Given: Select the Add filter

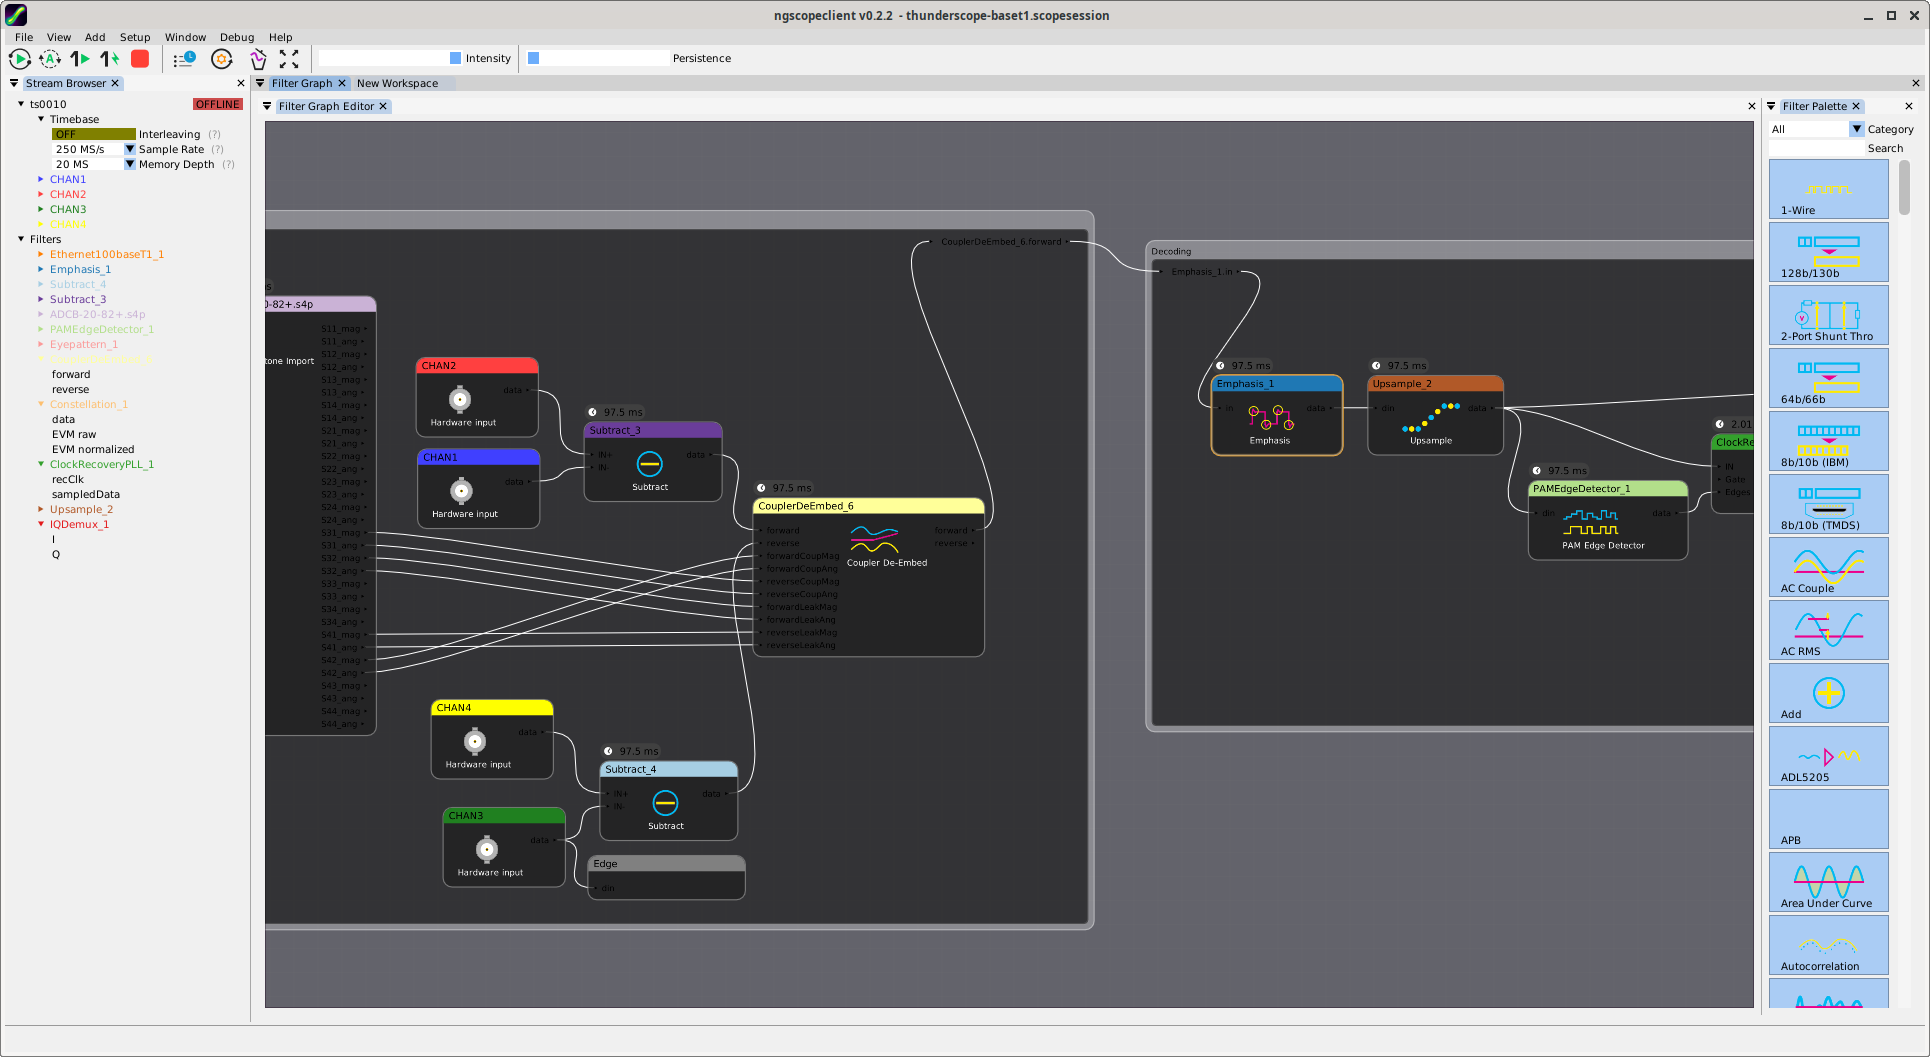Looking at the screenshot, I should point(1828,693).
